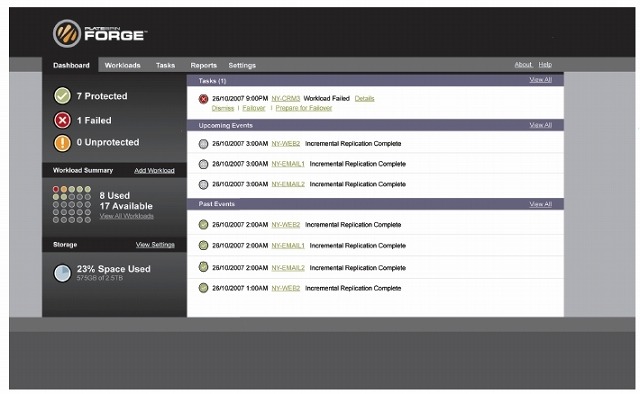View All in Upcoming Events section

click(540, 125)
